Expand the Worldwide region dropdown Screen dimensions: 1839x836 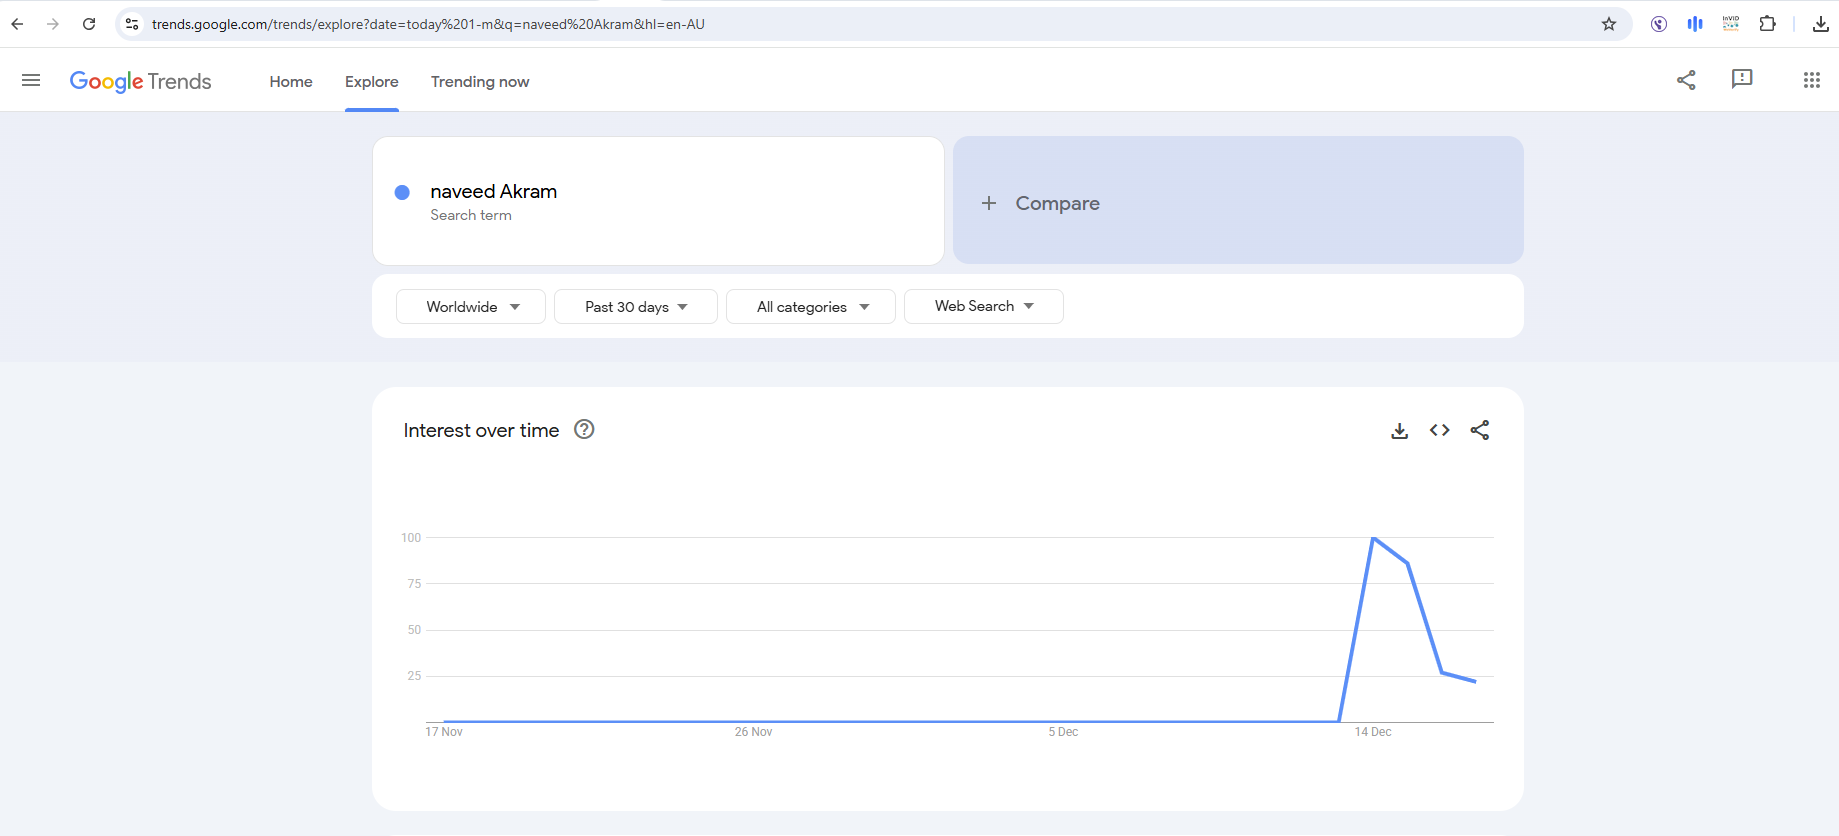point(471,307)
